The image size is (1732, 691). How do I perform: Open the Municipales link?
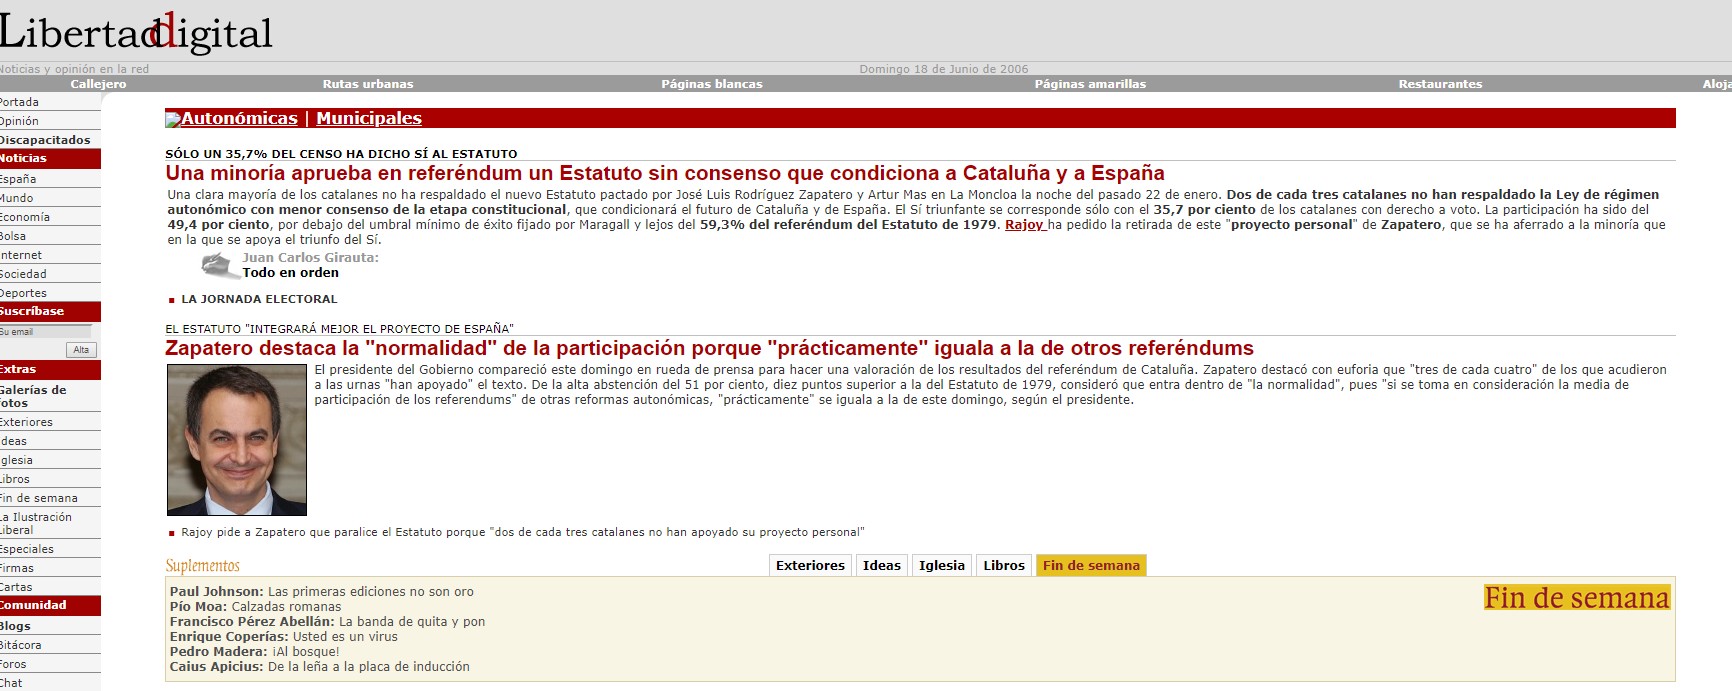pyautogui.click(x=369, y=118)
